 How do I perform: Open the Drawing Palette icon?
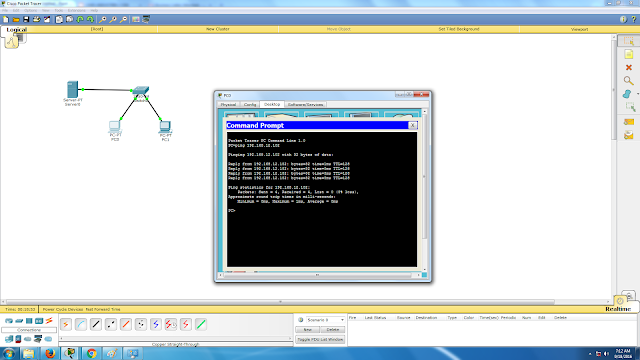click(x=136, y=19)
